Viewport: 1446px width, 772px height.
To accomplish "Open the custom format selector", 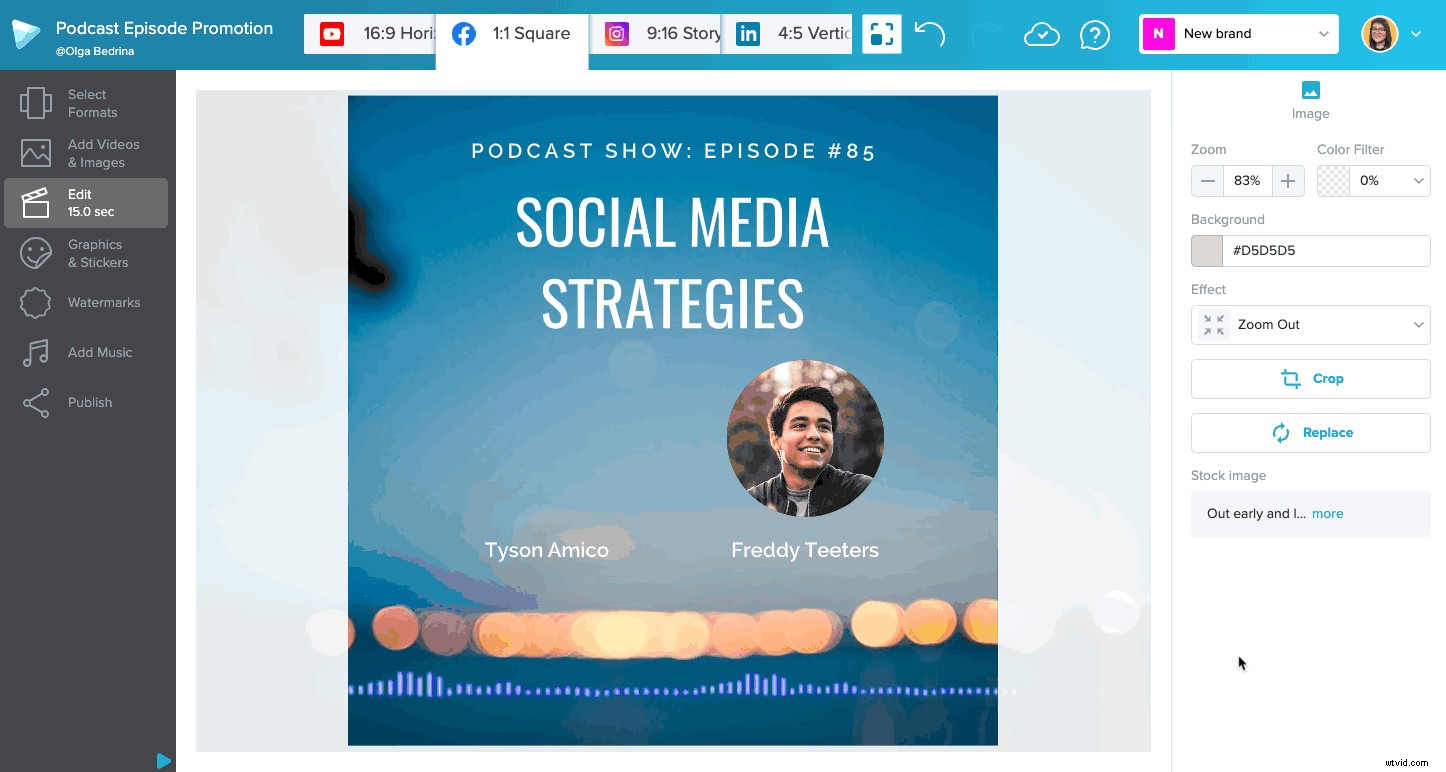I will click(x=881, y=33).
